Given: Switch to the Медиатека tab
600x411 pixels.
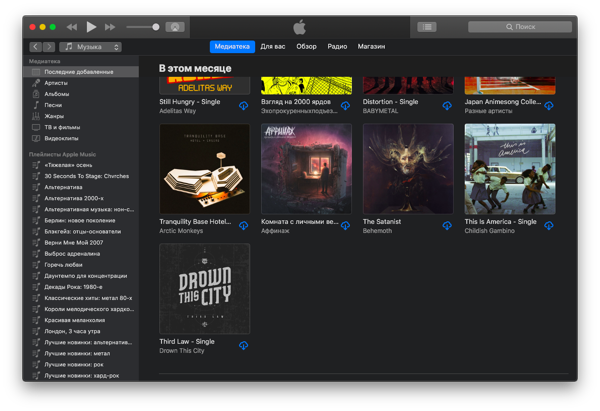Looking at the screenshot, I should point(232,46).
